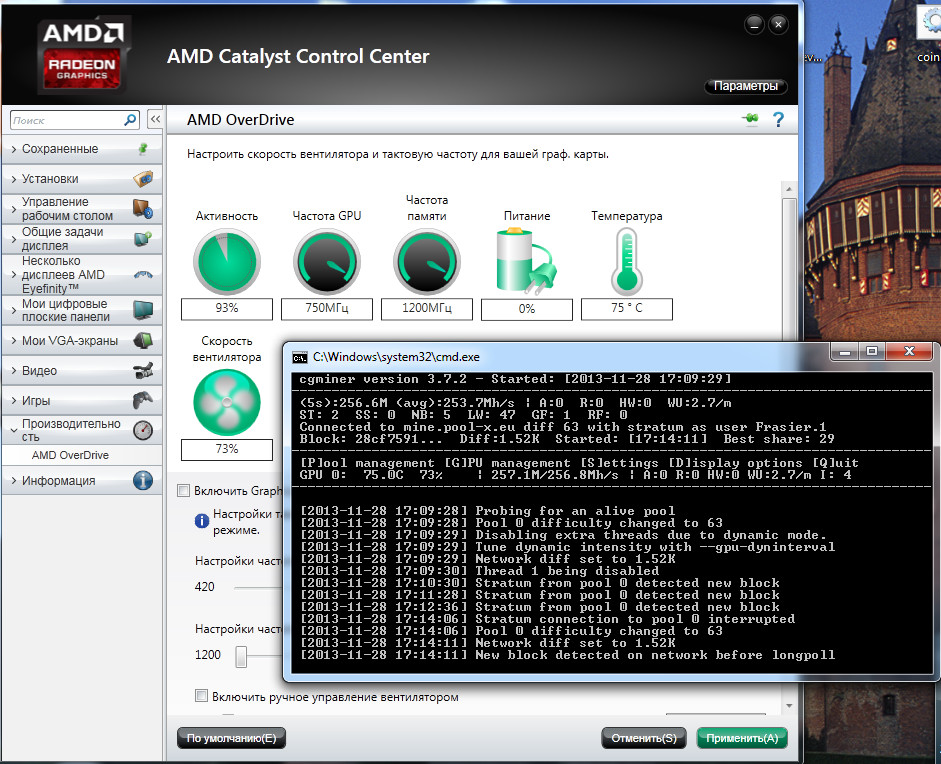Click the desktop management icon
This screenshot has width=941, height=764.
[x=143, y=209]
